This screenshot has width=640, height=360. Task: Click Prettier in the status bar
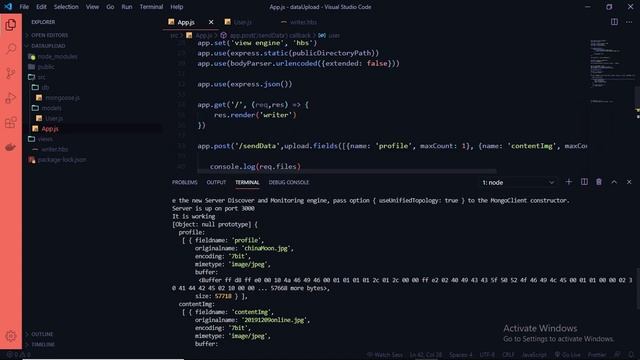point(597,355)
